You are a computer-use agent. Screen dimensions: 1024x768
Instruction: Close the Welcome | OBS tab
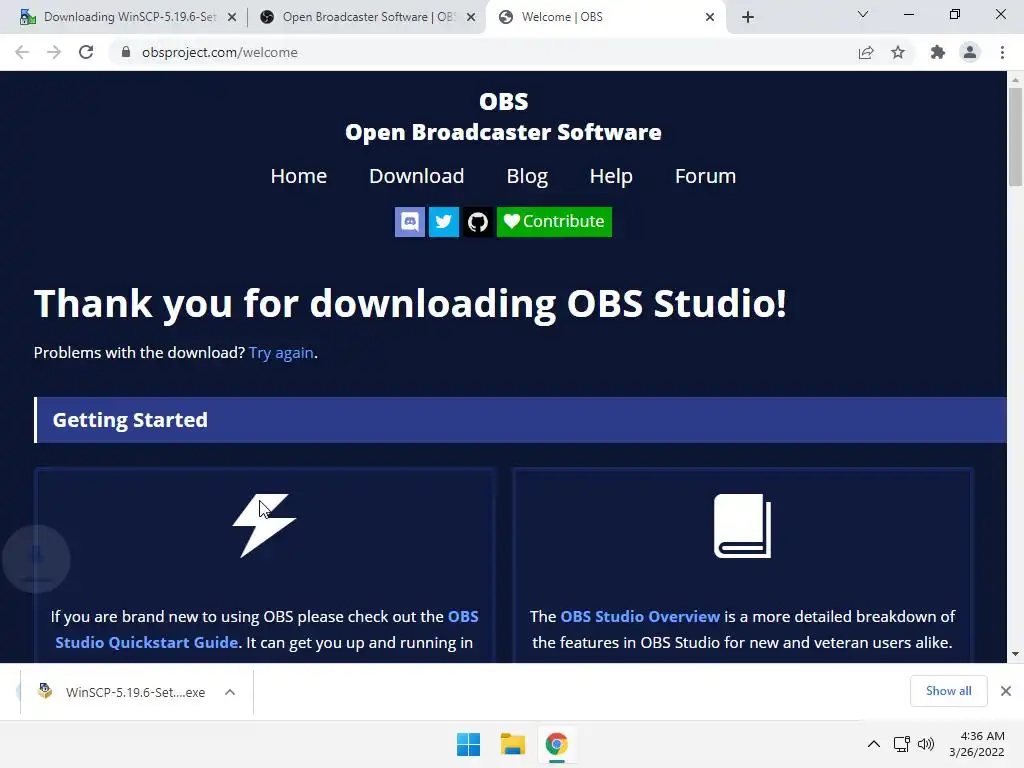pyautogui.click(x=710, y=17)
